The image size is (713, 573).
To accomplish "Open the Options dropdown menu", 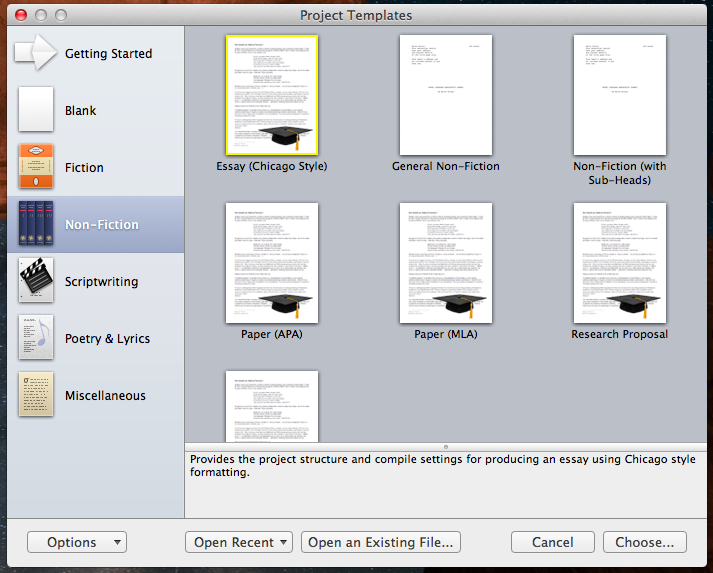I will [x=76, y=542].
